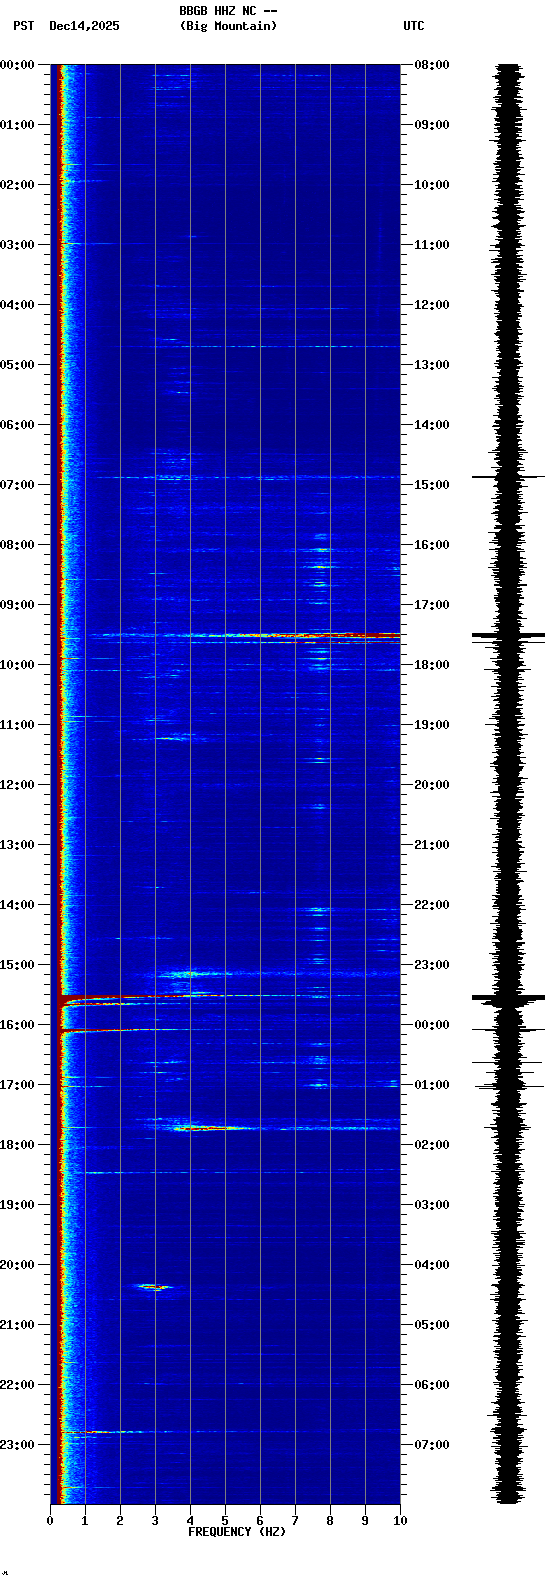Click the 07:00 label on UTC axis
This screenshot has width=552, height=1584.
coord(432,1445)
